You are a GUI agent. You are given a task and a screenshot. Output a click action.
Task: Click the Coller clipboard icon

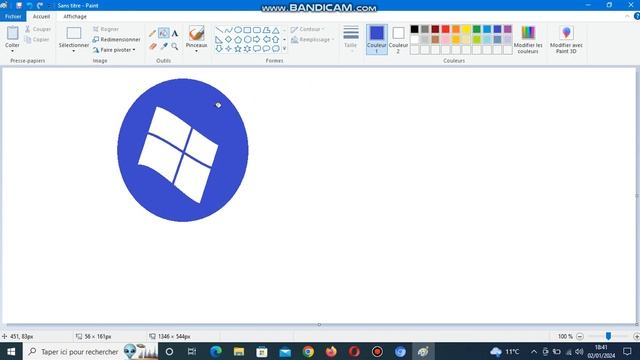[12, 33]
